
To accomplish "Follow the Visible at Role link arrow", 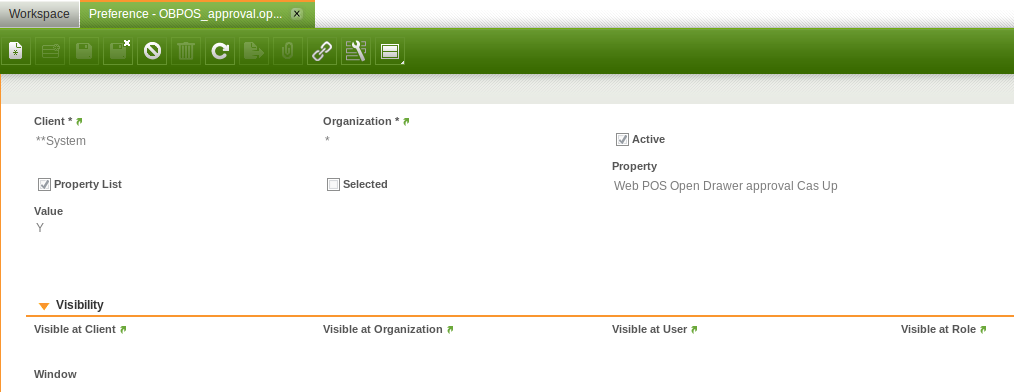I will (x=983, y=330).
